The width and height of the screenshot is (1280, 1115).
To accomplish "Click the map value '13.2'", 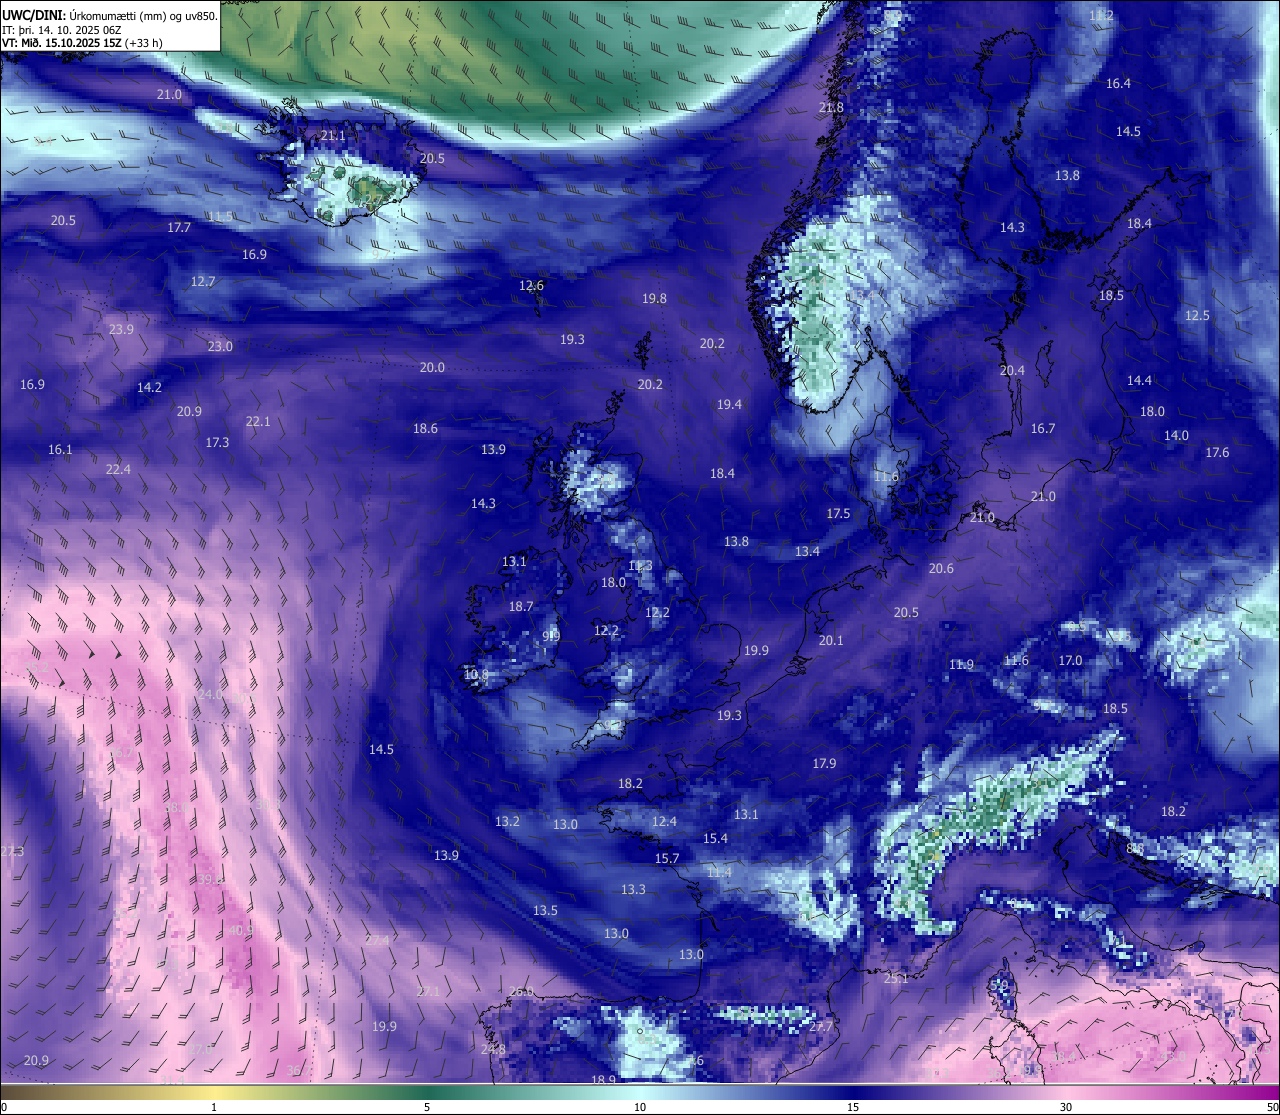I will (507, 822).
